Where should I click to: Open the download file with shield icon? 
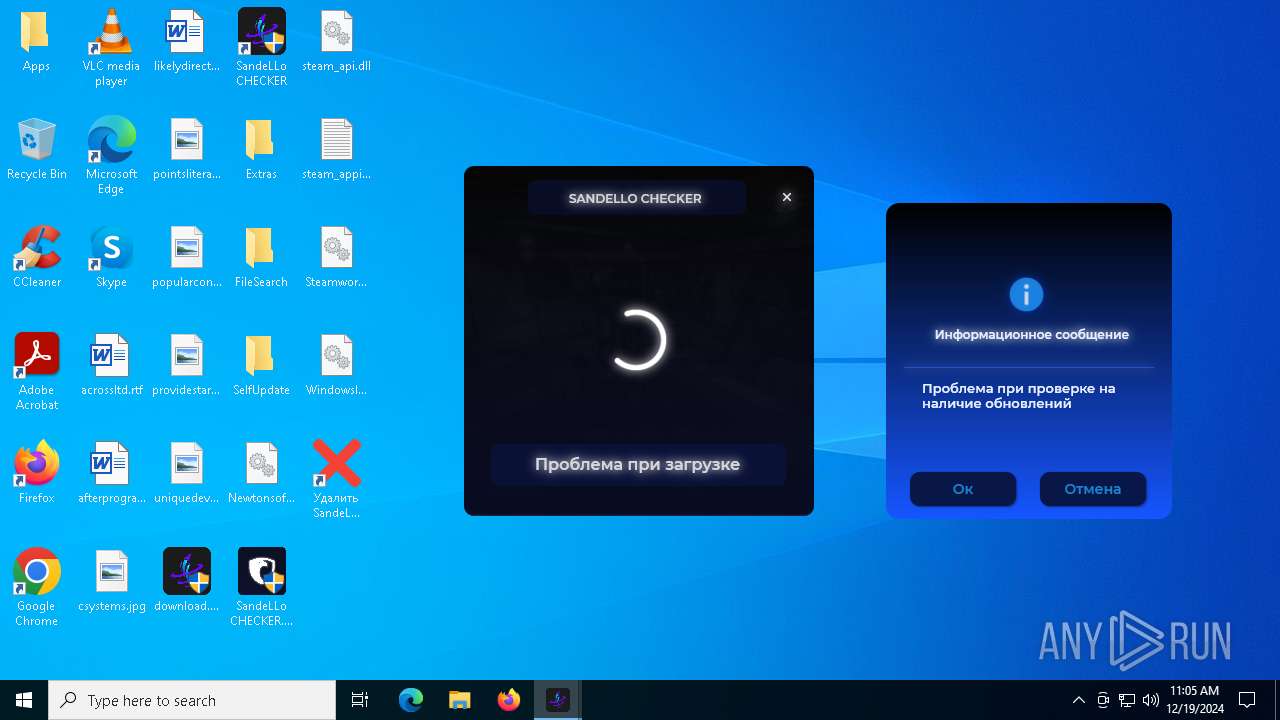(x=186, y=581)
